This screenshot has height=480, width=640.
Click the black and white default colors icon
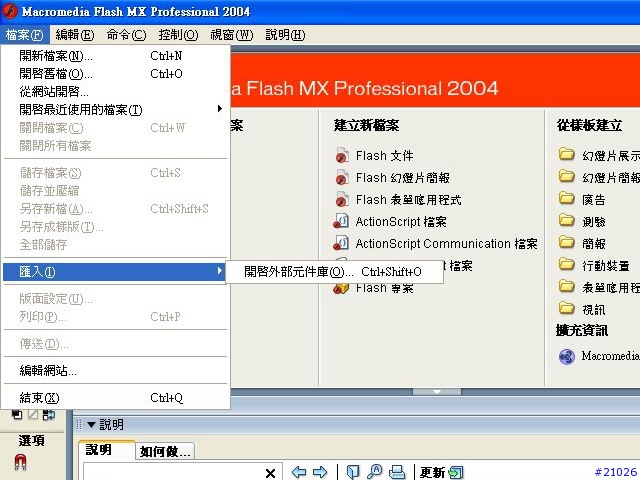(x=17, y=415)
